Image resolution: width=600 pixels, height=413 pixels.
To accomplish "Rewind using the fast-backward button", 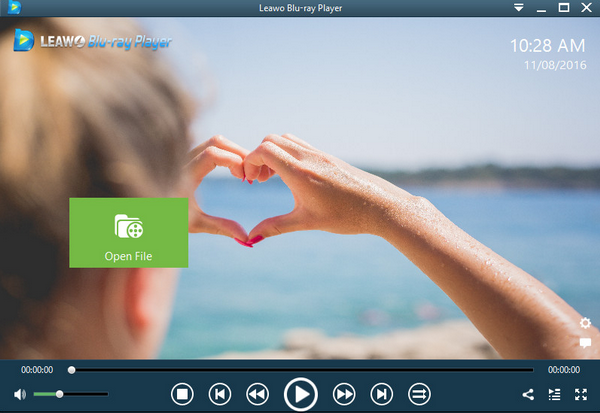I will point(257,394).
